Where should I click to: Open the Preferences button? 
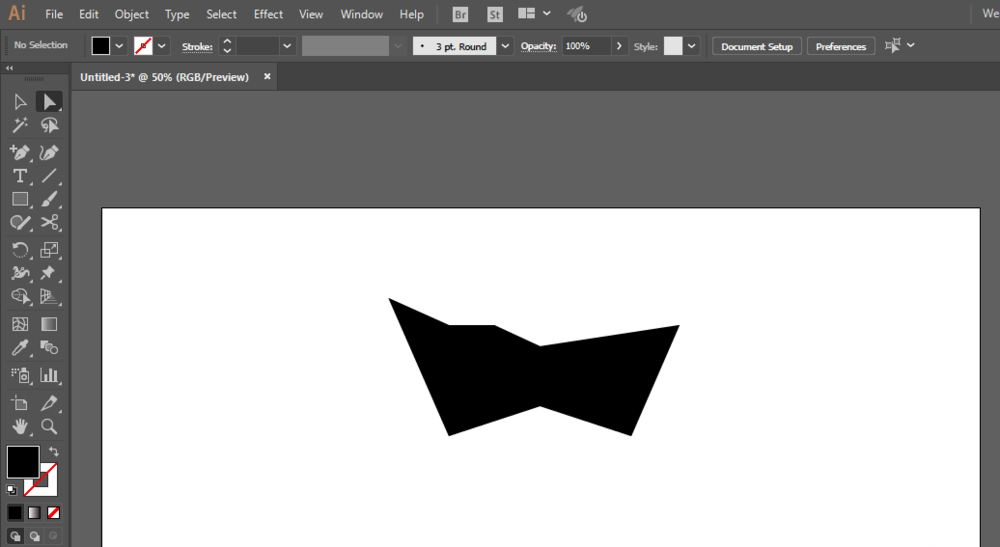click(x=841, y=46)
